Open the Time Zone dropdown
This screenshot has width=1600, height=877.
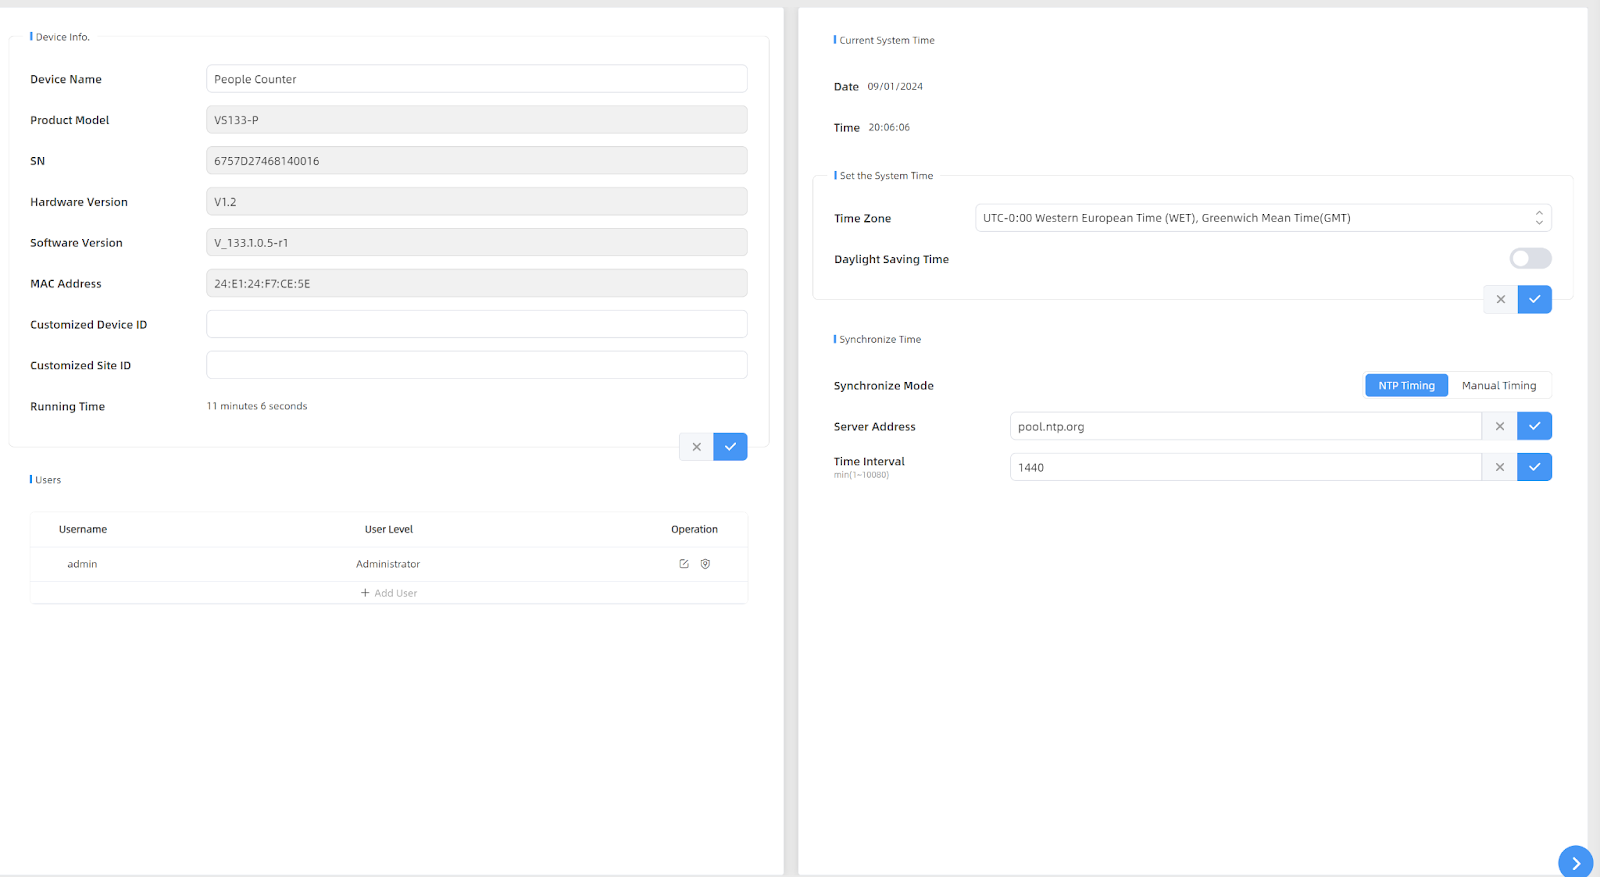[x=1262, y=218]
